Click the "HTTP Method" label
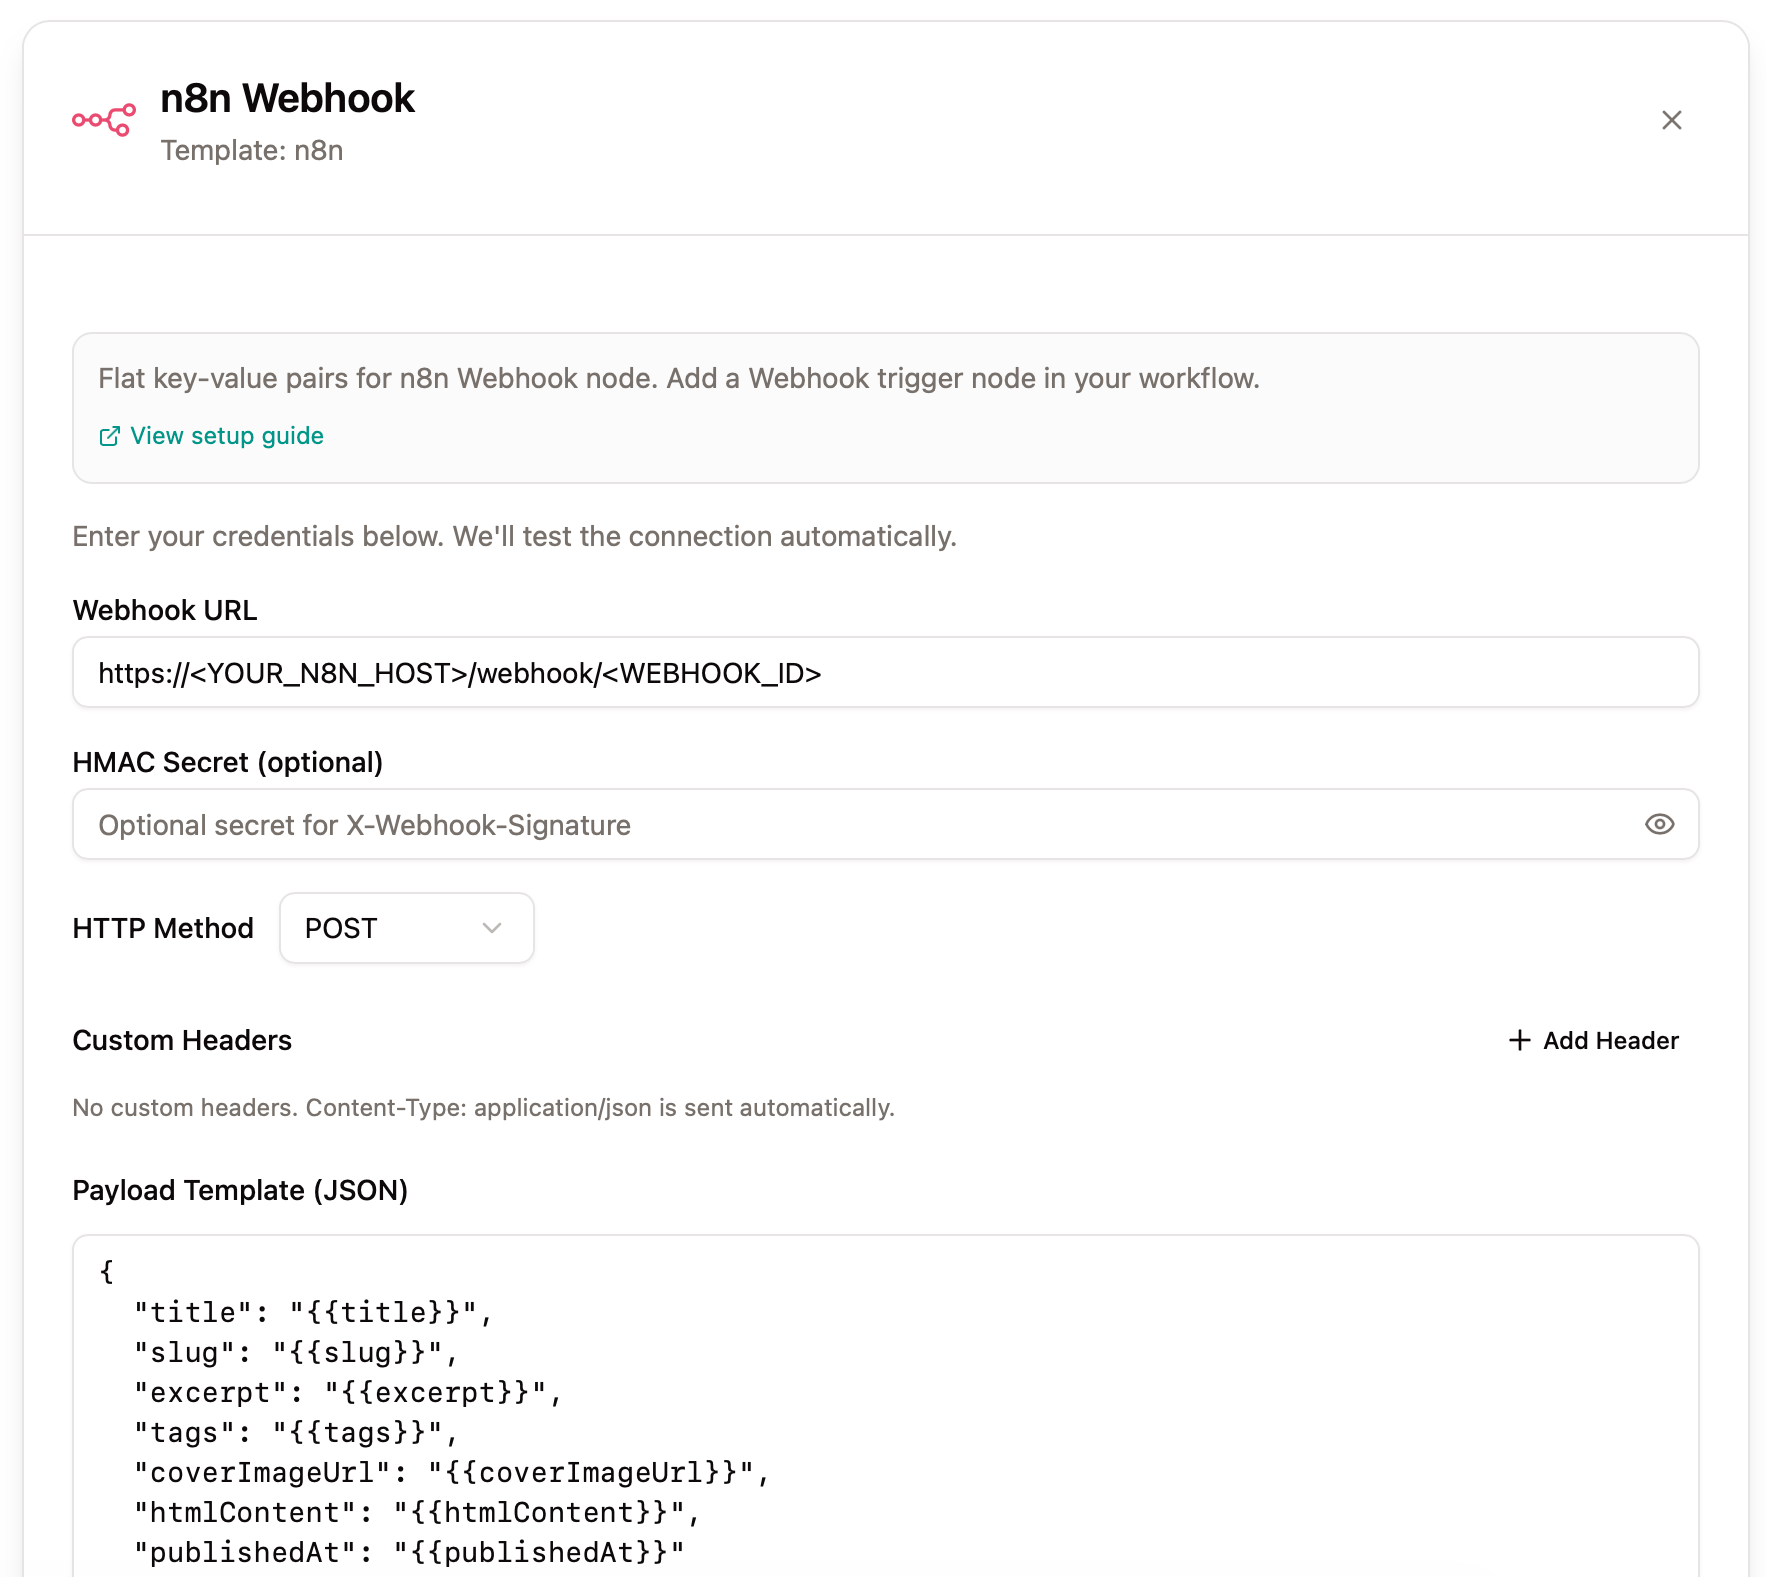 click(163, 929)
